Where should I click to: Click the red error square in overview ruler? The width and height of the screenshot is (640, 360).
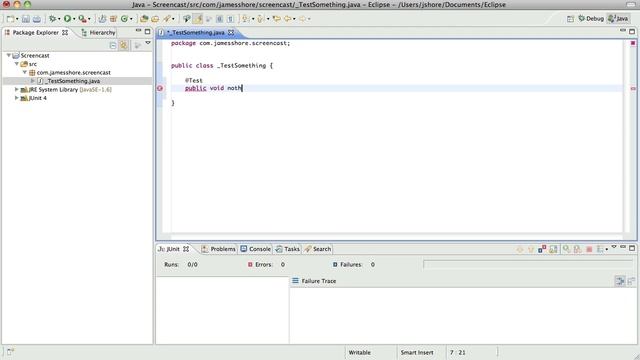[633, 43]
